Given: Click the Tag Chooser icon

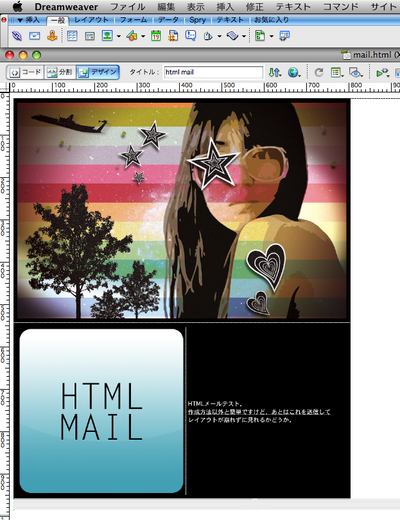Looking at the screenshot, I should pos(284,36).
